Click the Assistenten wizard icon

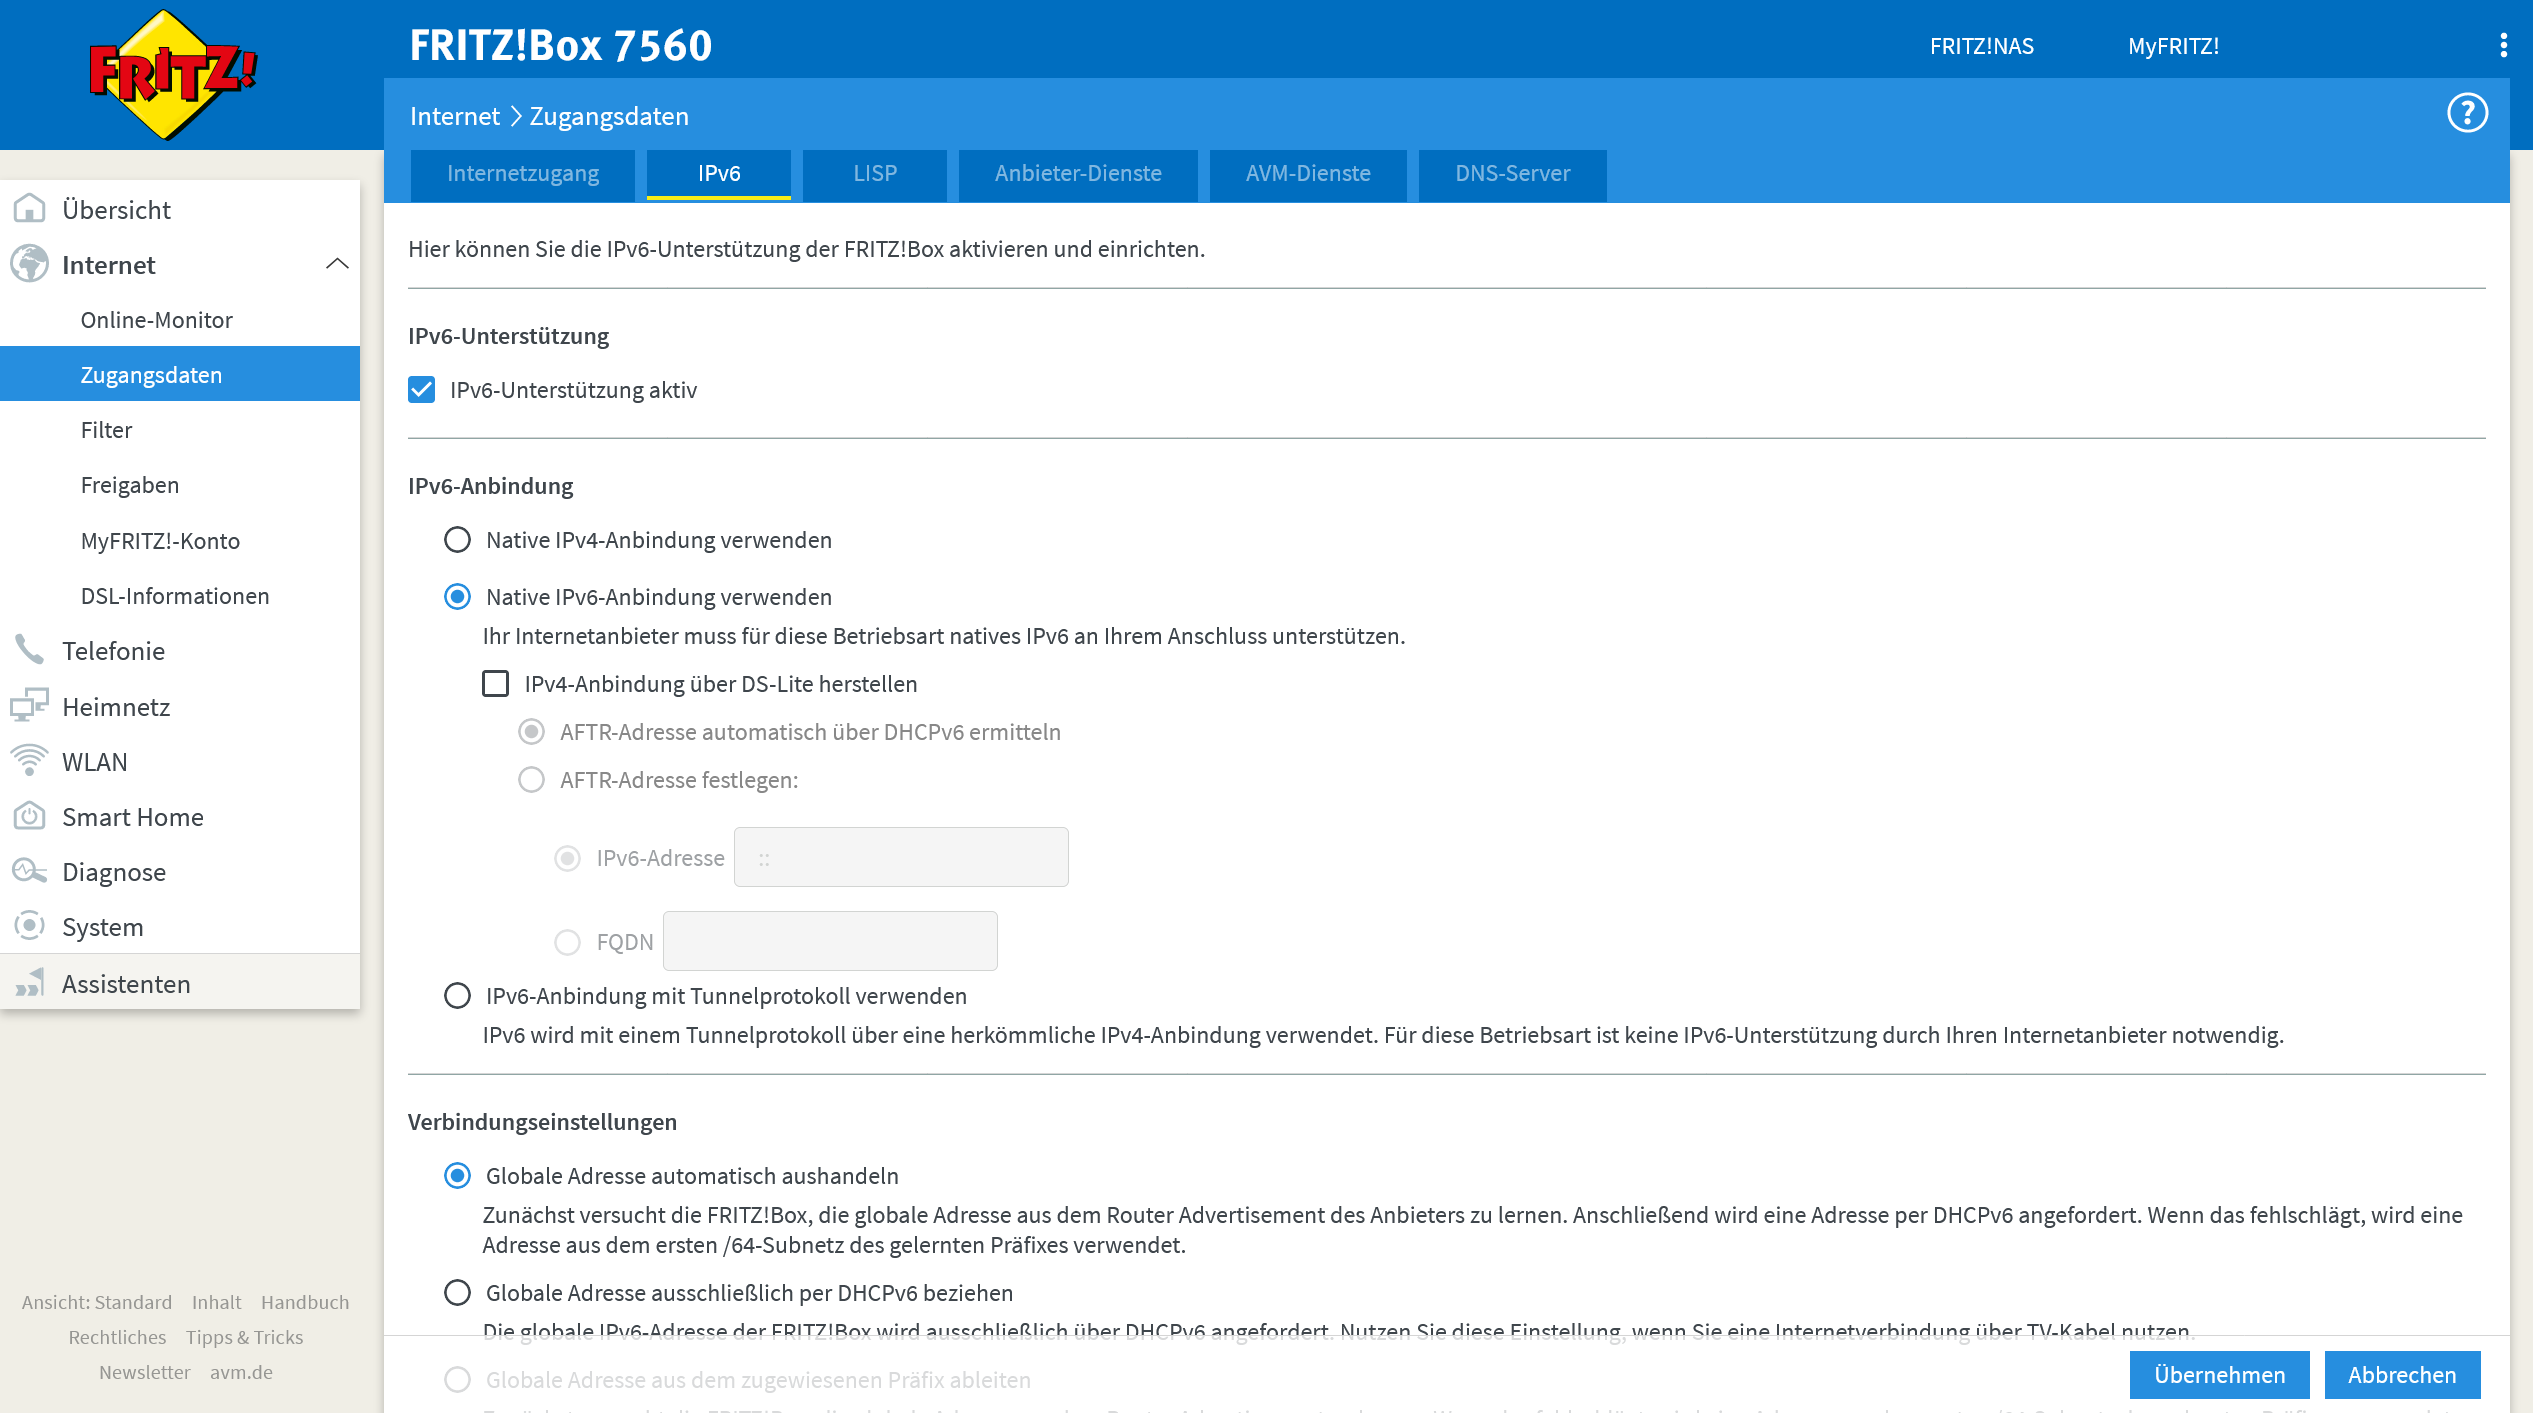[29, 983]
